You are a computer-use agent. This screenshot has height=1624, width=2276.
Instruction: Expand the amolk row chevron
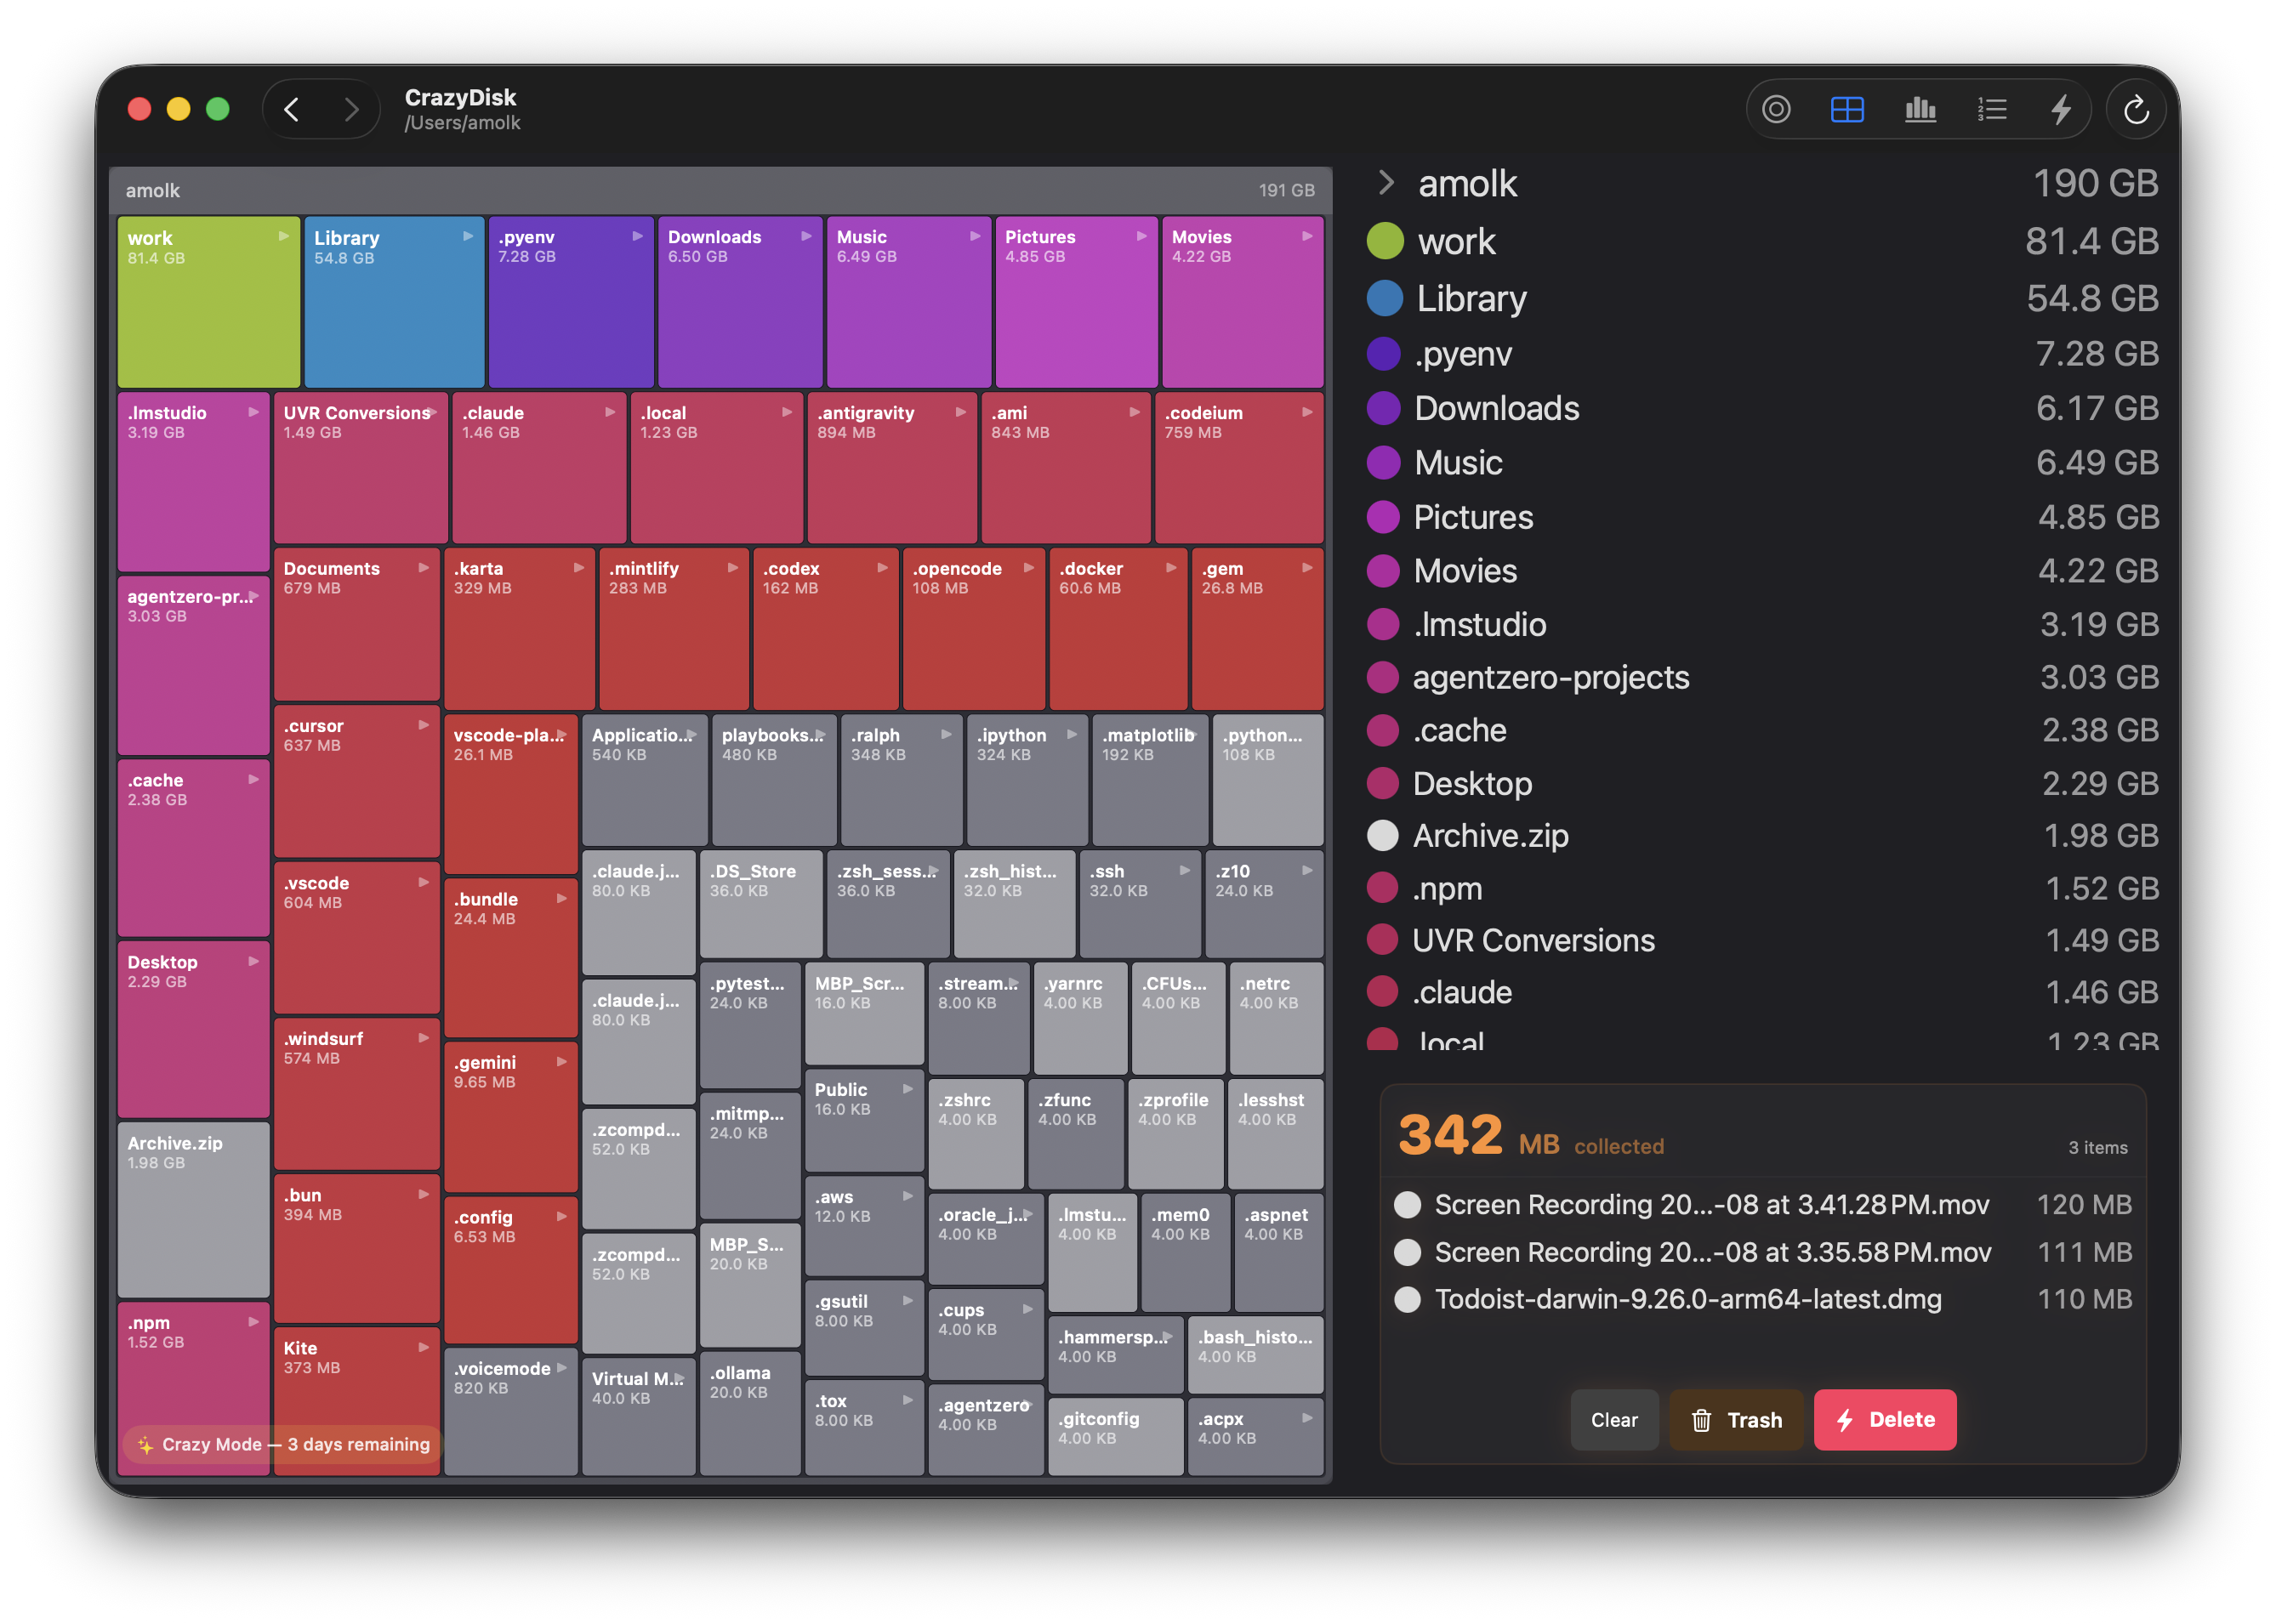pyautogui.click(x=1386, y=183)
